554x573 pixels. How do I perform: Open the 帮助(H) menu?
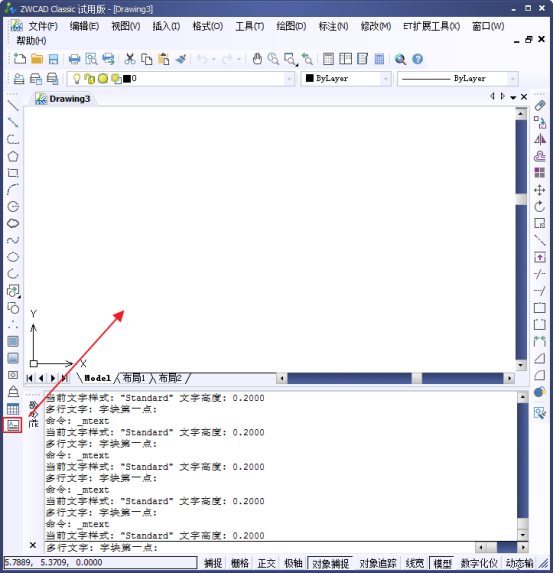(31, 41)
